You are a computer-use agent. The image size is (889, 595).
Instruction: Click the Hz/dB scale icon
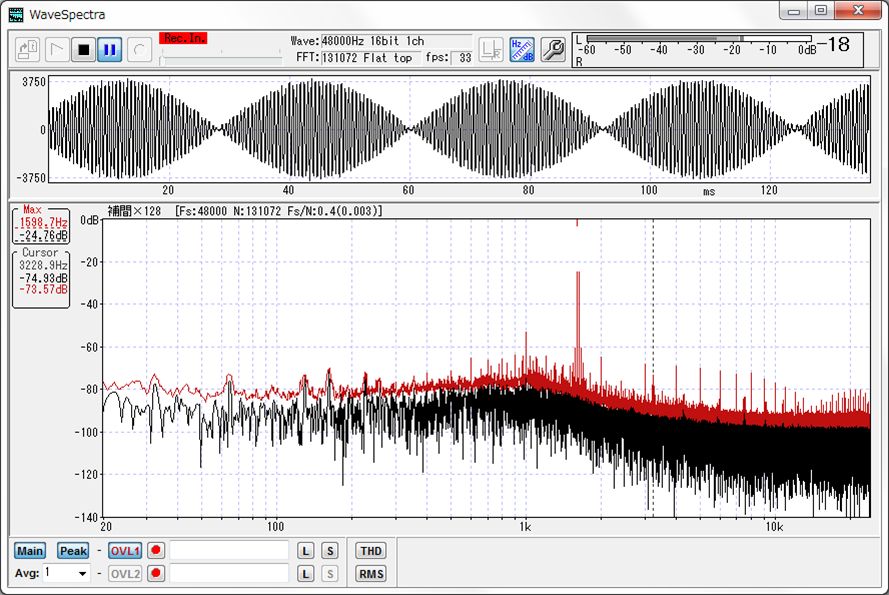point(521,49)
